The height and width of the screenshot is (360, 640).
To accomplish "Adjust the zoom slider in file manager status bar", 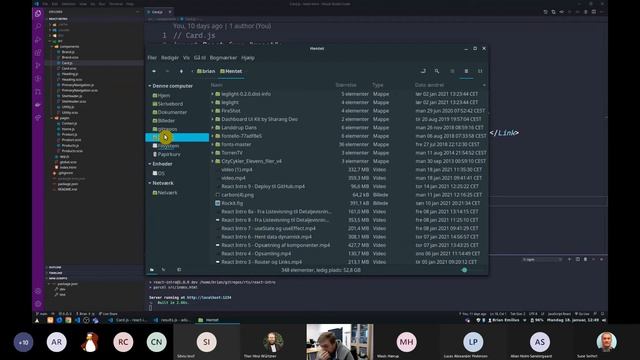I will pos(464,270).
